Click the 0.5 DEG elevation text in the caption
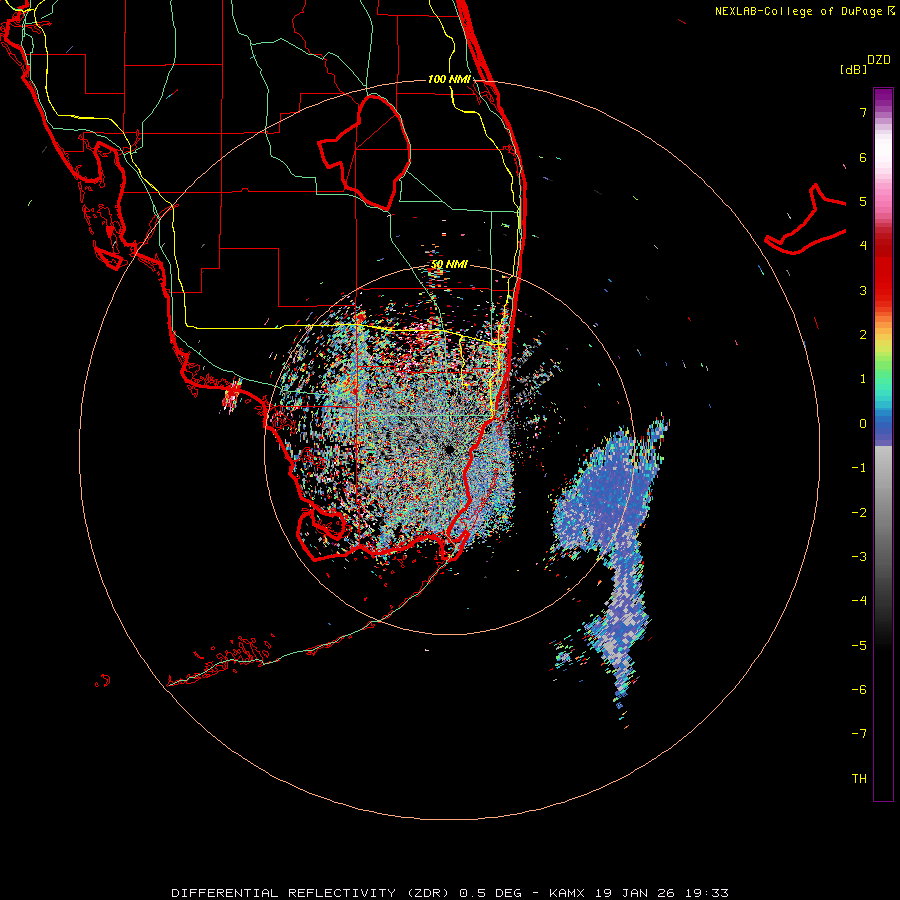Screen dimensions: 900x900 pyautogui.click(x=491, y=893)
